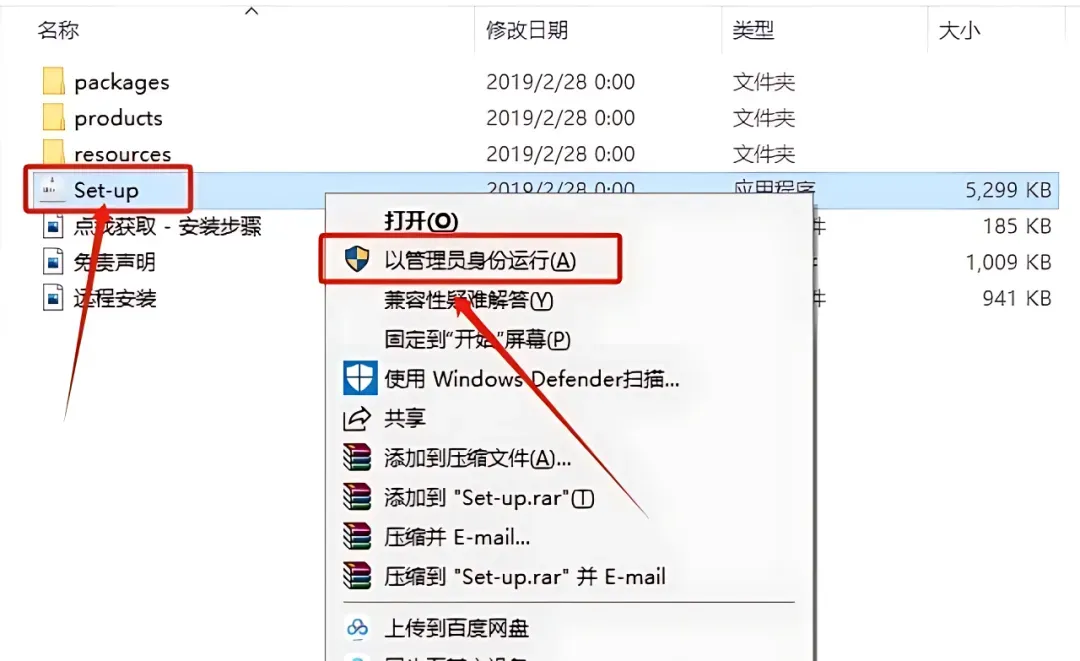Click the sort arrow above 名称 column
This screenshot has width=1080, height=661.
(252, 10)
